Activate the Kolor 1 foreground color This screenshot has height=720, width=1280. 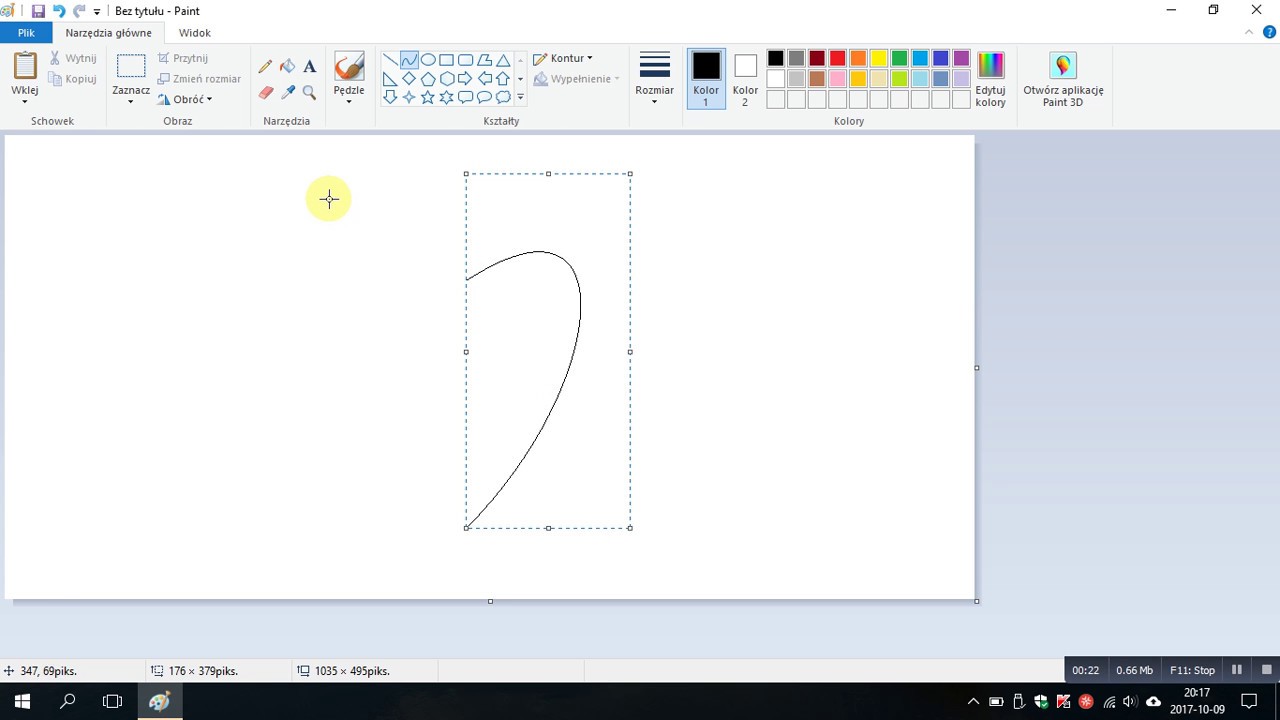pyautogui.click(x=706, y=78)
